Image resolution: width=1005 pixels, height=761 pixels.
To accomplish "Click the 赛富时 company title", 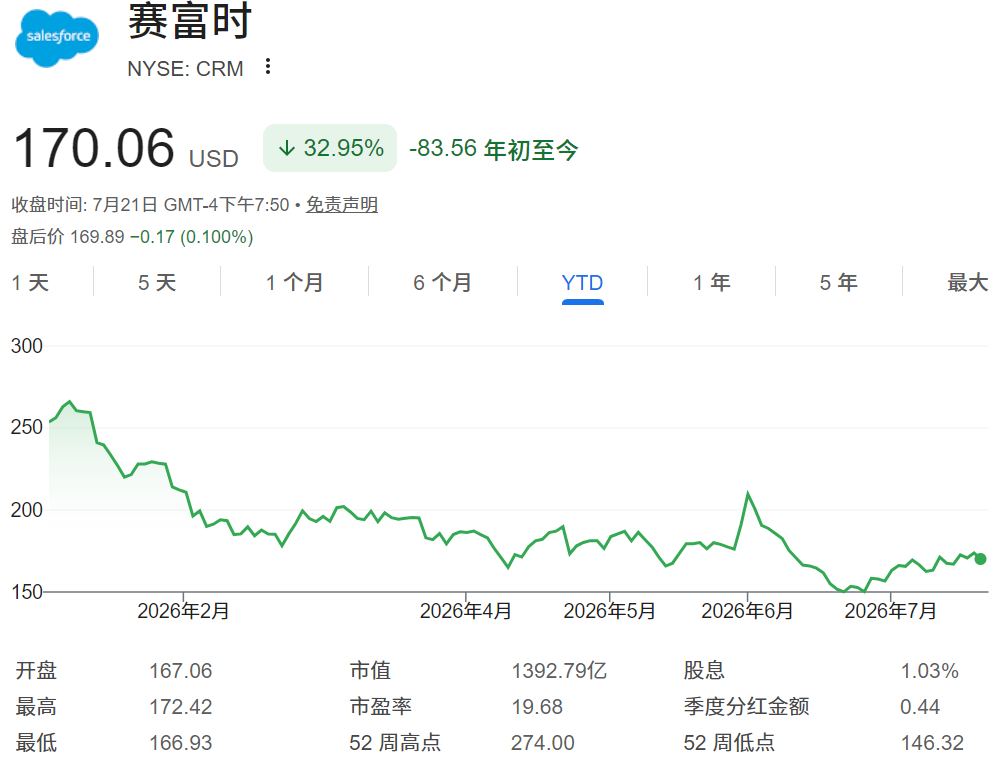I will pos(189,21).
